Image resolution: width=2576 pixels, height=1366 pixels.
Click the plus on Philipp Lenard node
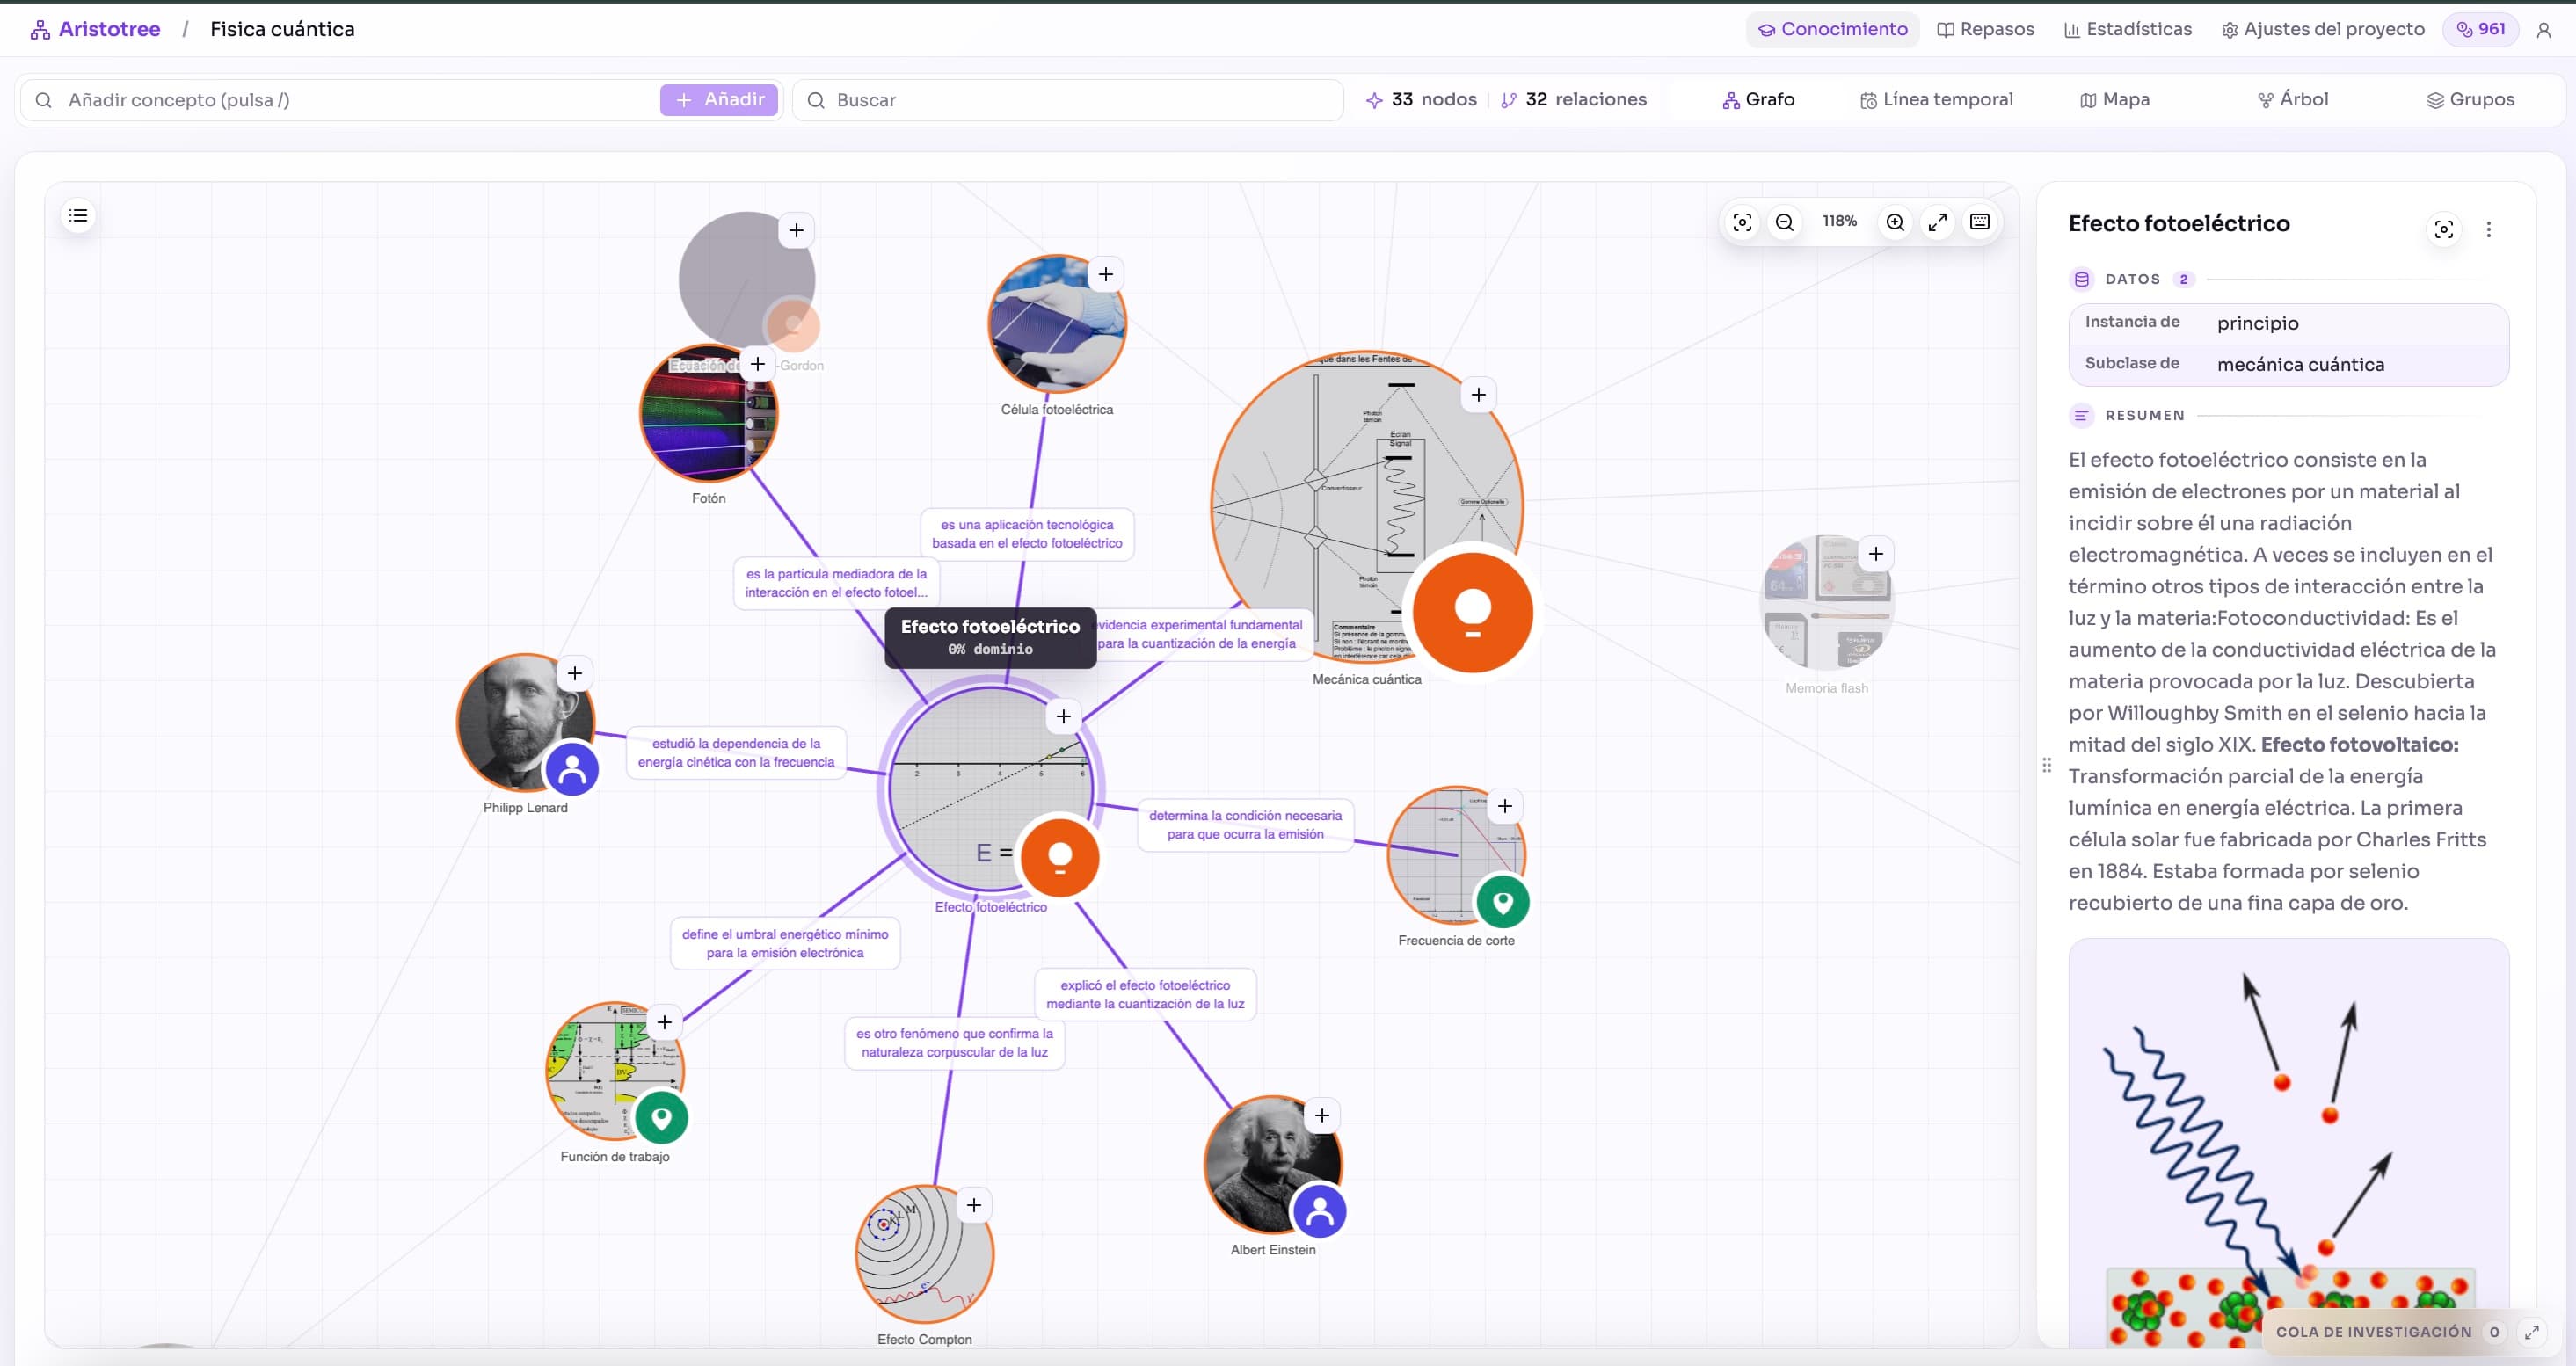coord(574,673)
